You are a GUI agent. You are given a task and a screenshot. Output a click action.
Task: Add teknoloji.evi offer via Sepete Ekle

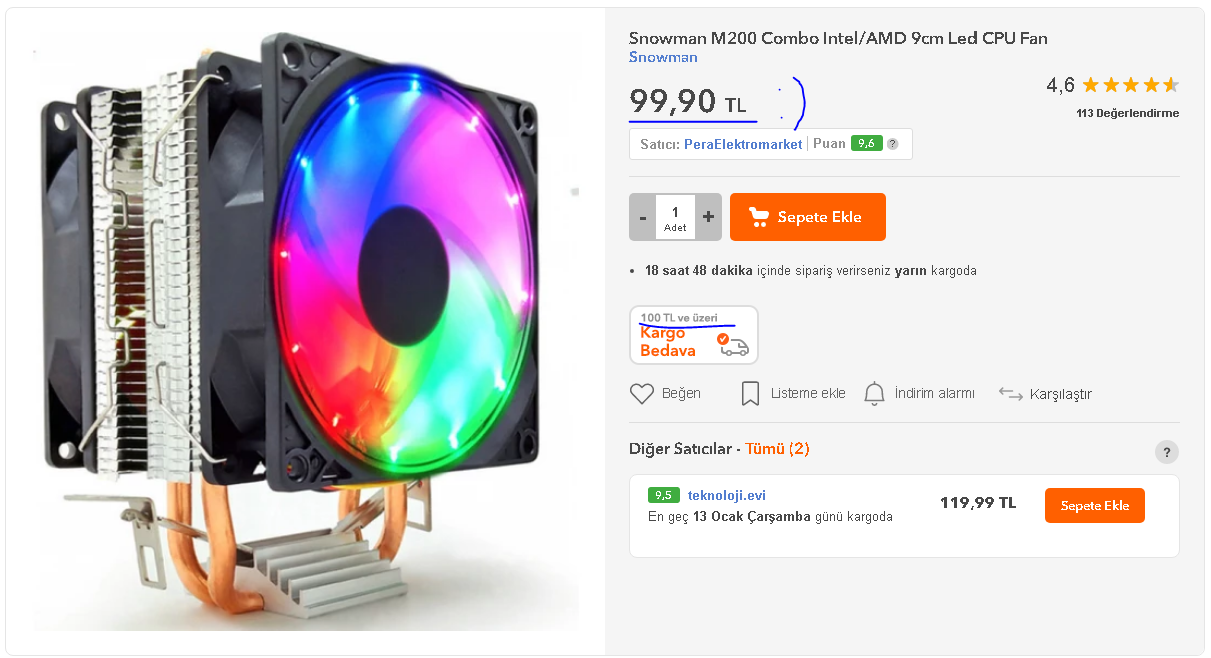(x=1095, y=505)
